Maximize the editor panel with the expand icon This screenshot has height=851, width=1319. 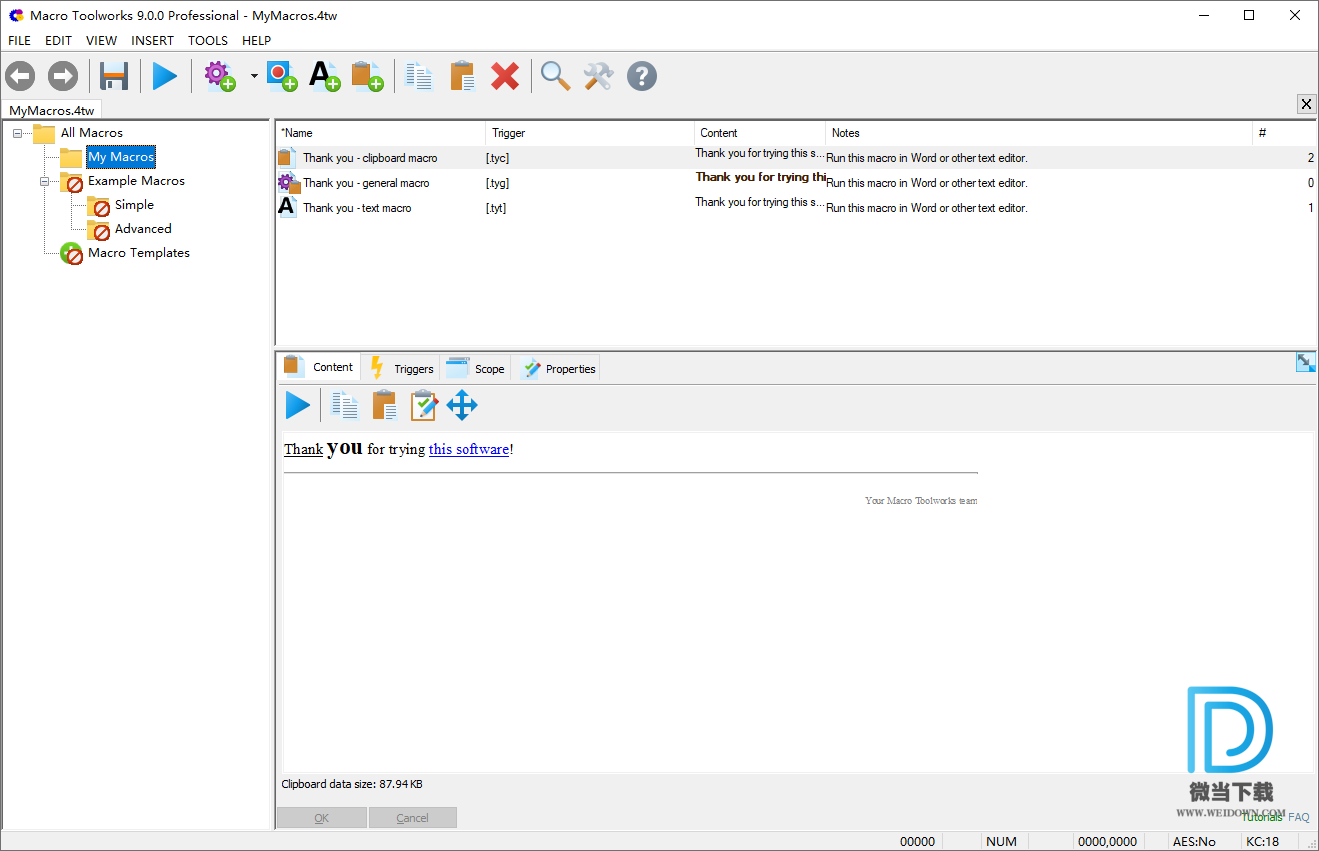tap(1305, 362)
